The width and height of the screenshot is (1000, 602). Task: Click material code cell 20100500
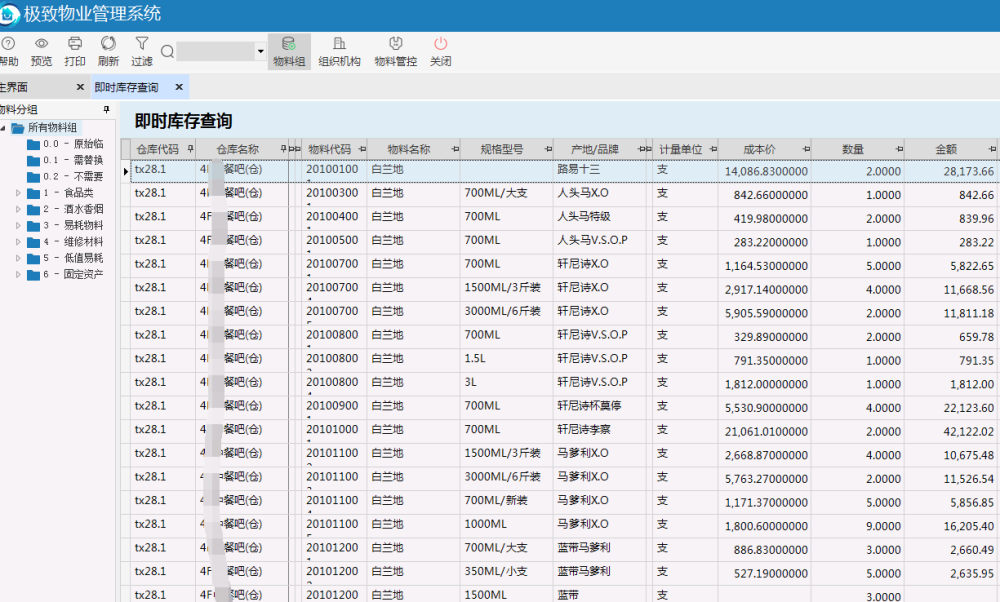[x=332, y=240]
